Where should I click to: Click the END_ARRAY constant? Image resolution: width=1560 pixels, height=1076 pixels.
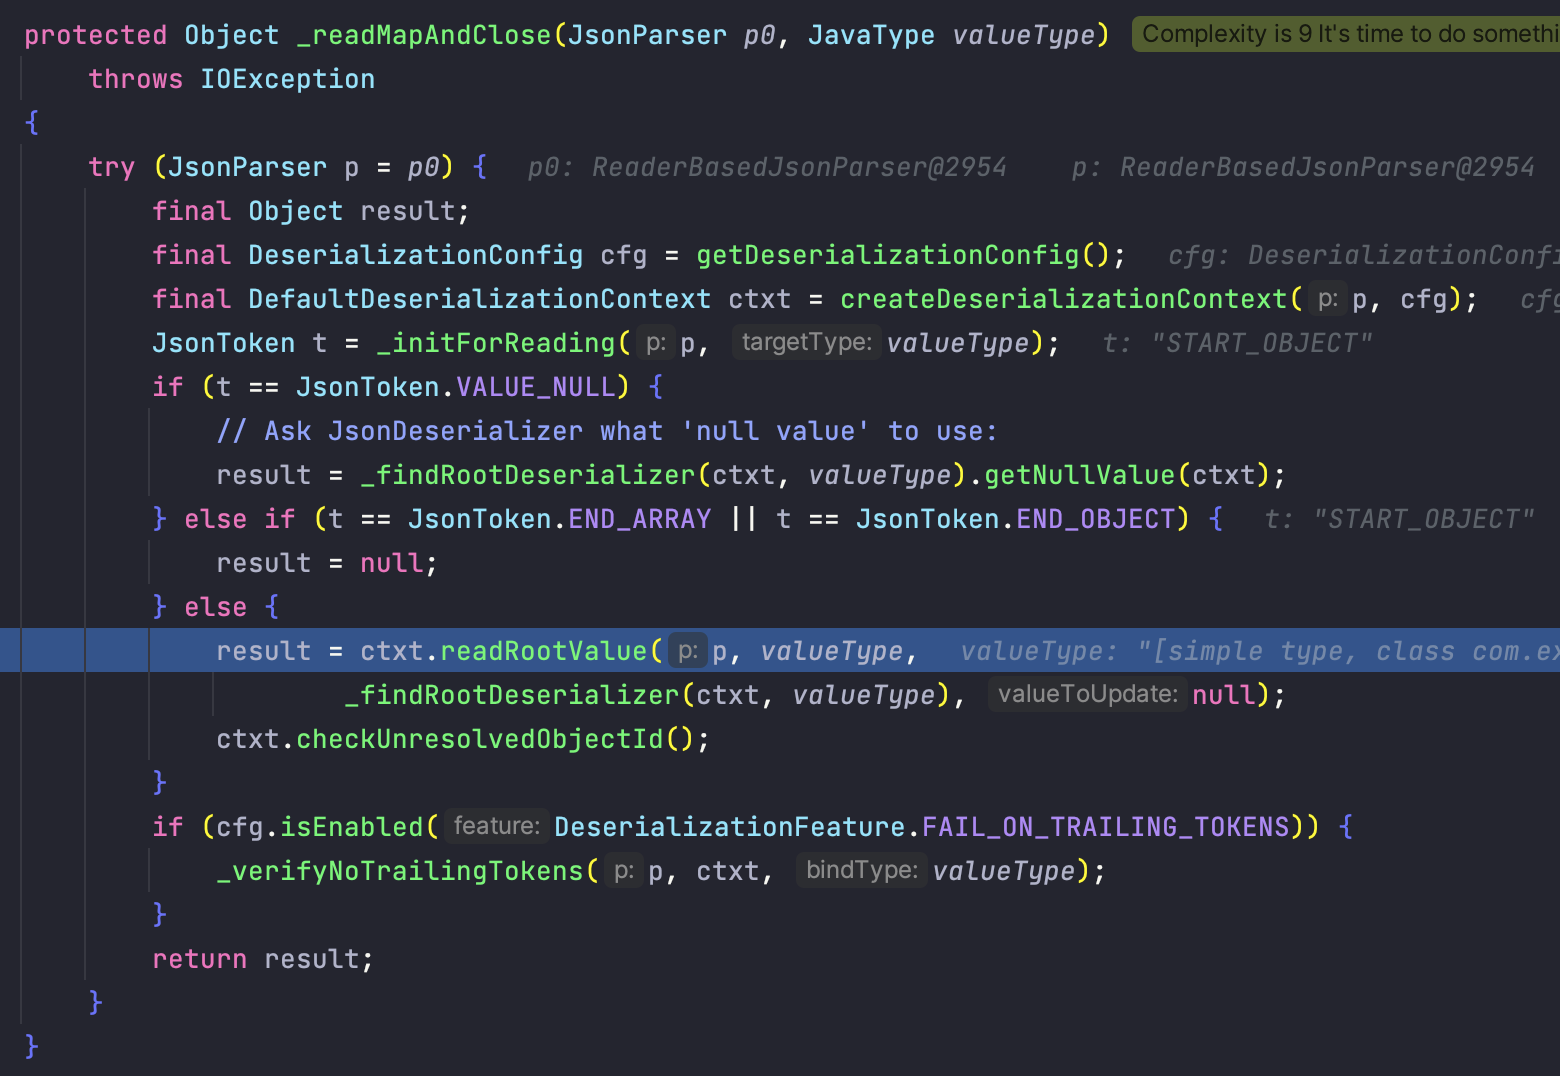tap(640, 519)
